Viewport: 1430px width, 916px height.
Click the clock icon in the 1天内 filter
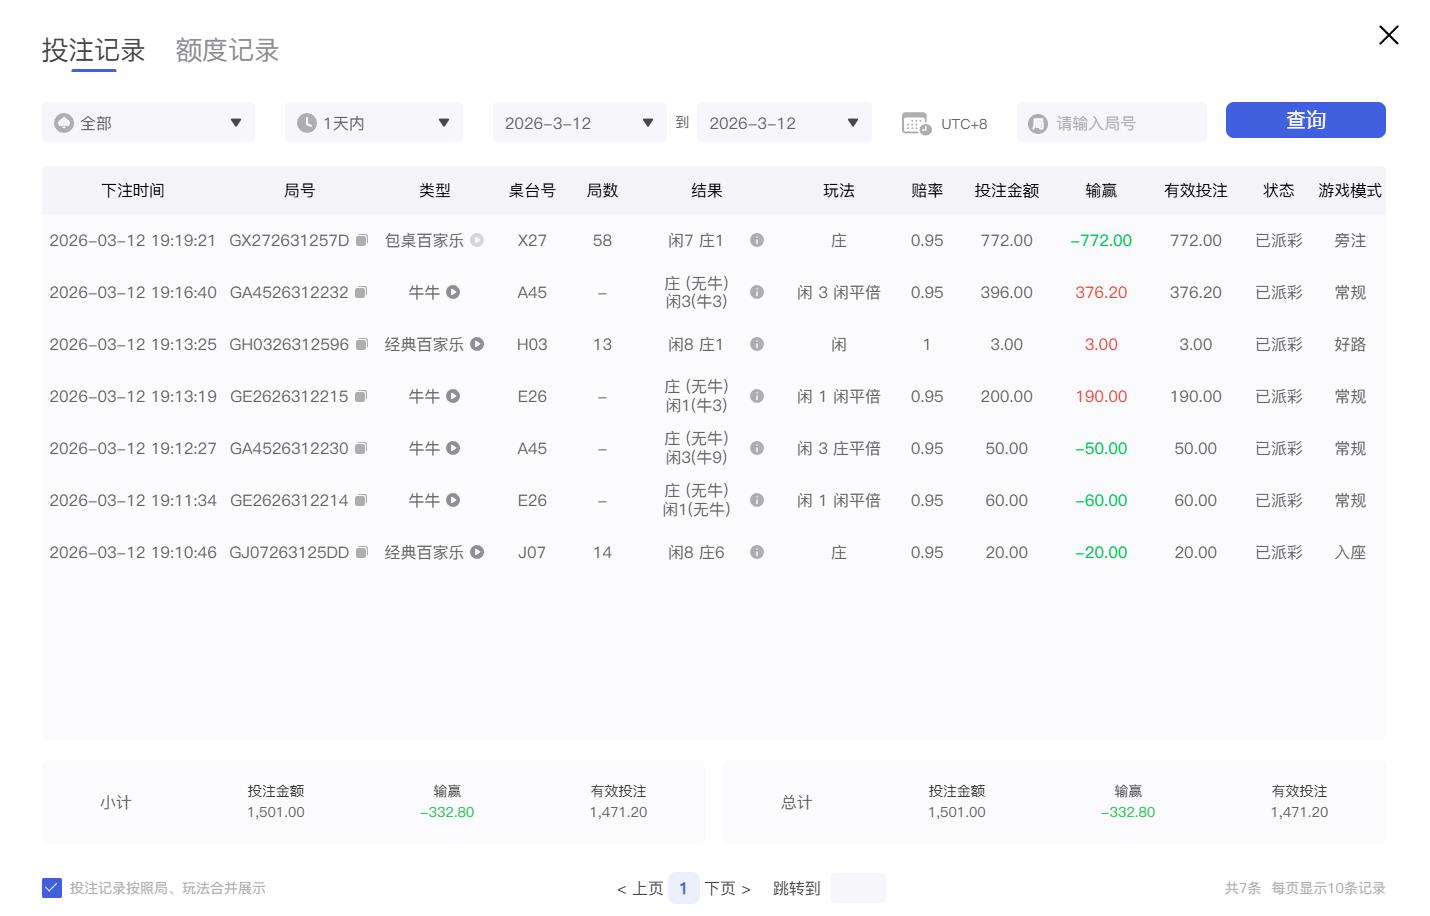pos(307,122)
